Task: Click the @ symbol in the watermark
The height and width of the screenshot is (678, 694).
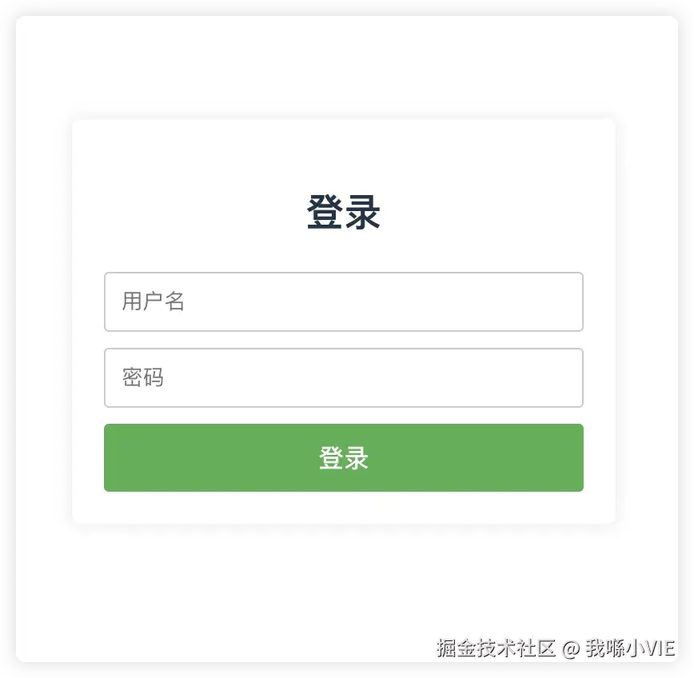Action: point(571,649)
